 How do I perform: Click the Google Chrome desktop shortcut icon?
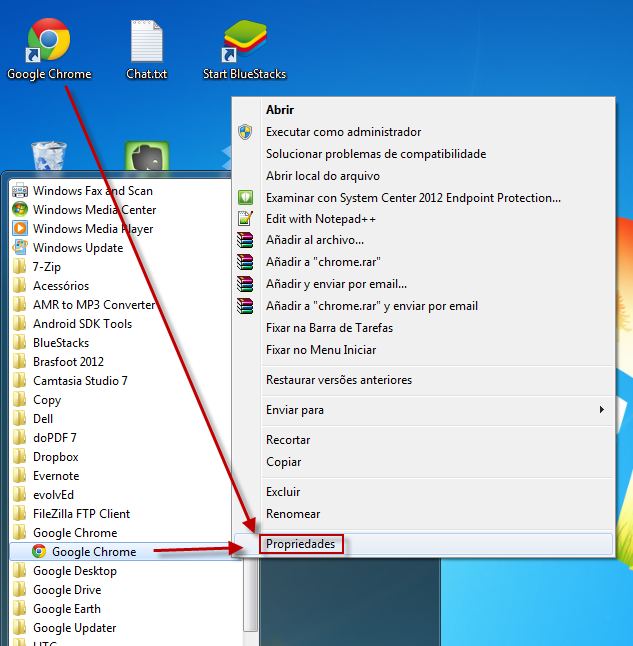pyautogui.click(x=48, y=42)
